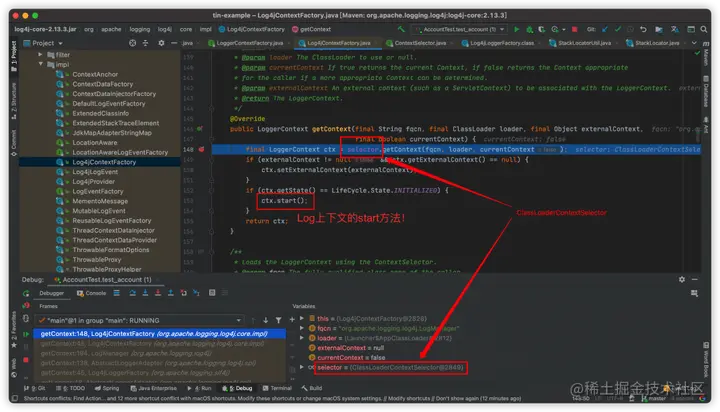Screen dimensions: 720x412
Task: Select getContext:148 stack frame
Action: click(x=159, y=333)
